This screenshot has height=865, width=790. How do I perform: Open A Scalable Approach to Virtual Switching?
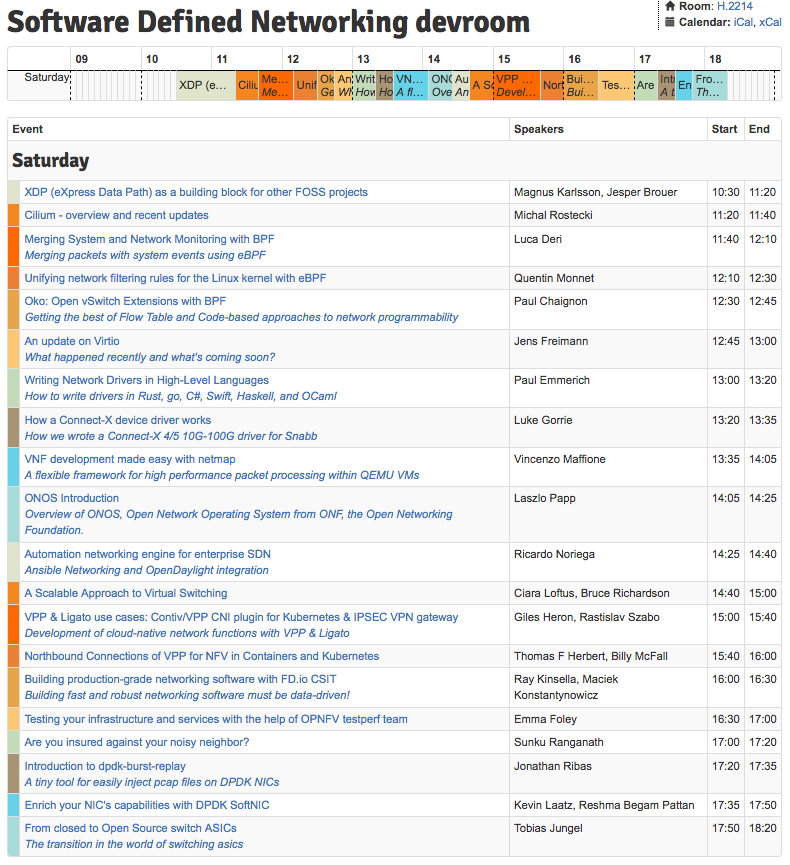point(126,593)
